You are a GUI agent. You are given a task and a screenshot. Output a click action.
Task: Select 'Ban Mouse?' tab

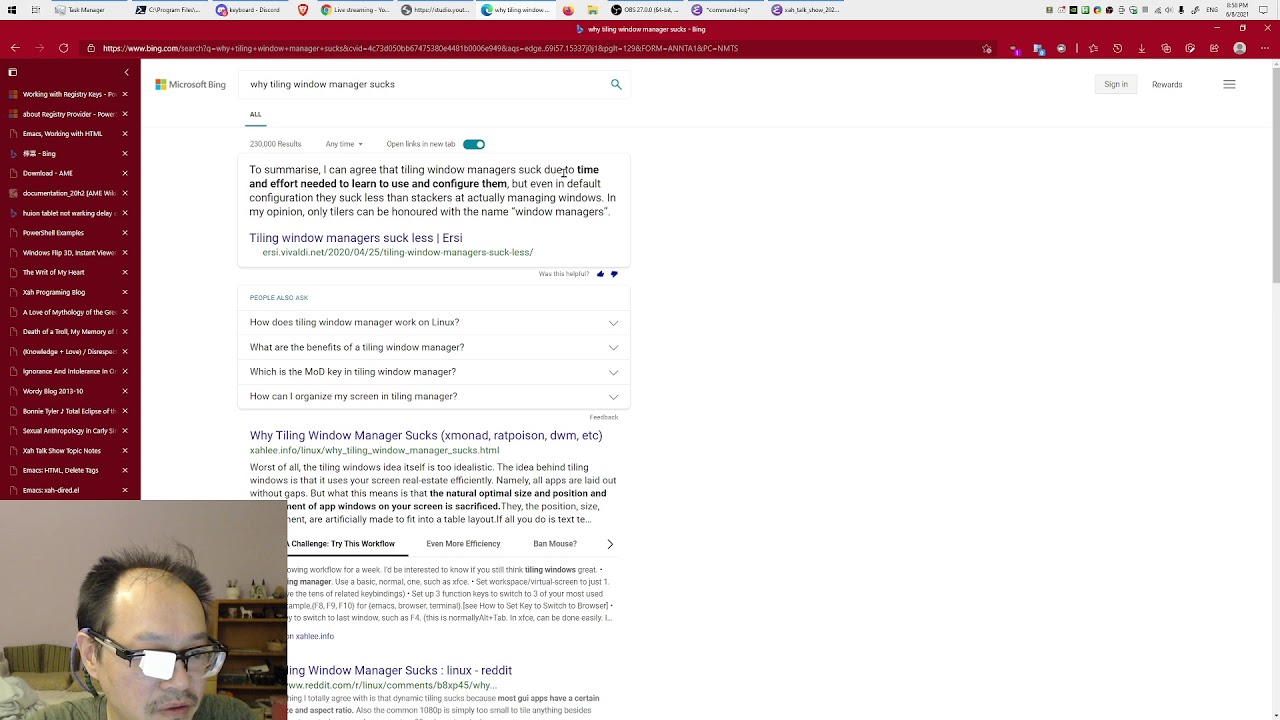tap(555, 544)
